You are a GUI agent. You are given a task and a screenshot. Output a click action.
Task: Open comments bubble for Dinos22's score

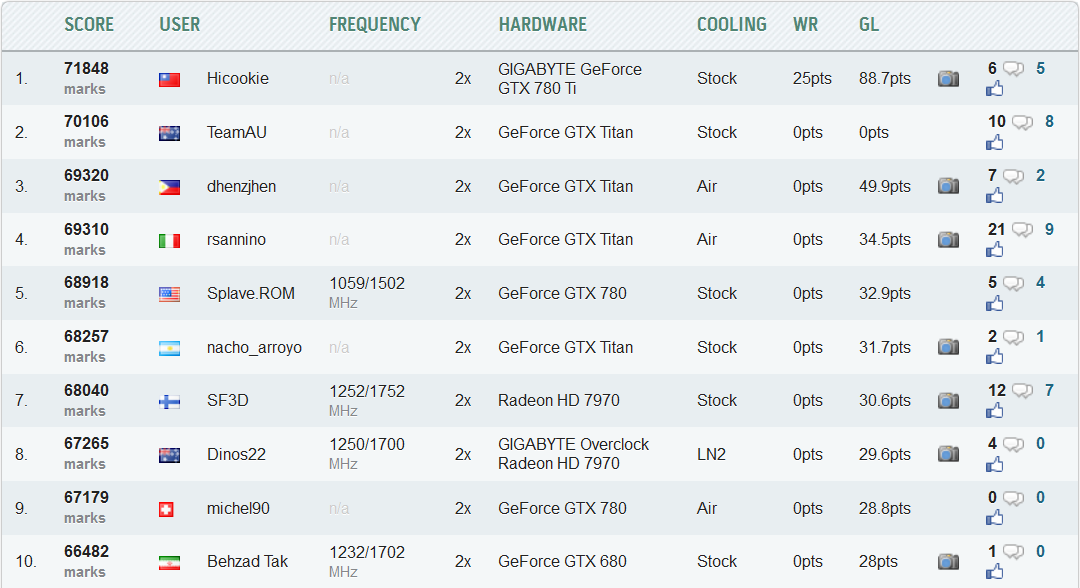pos(1013,445)
